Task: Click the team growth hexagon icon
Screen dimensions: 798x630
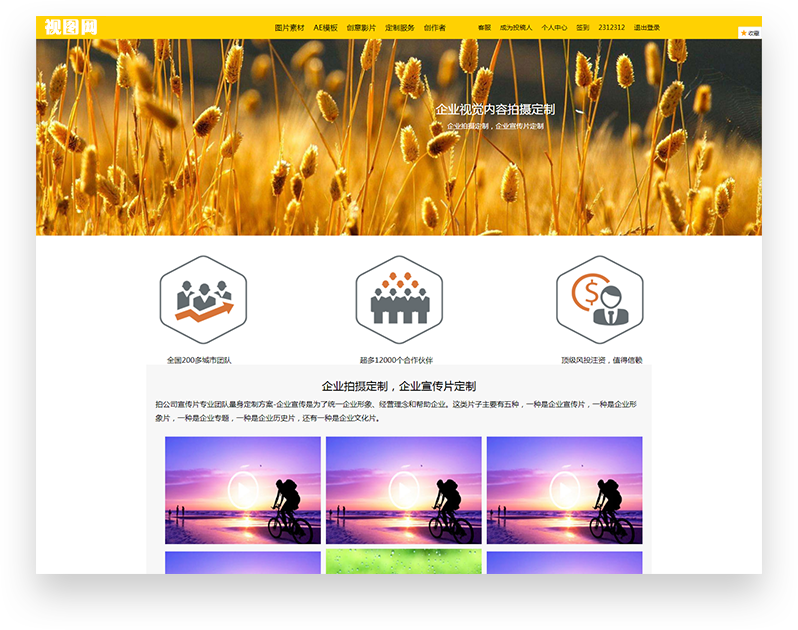Action: (x=204, y=300)
